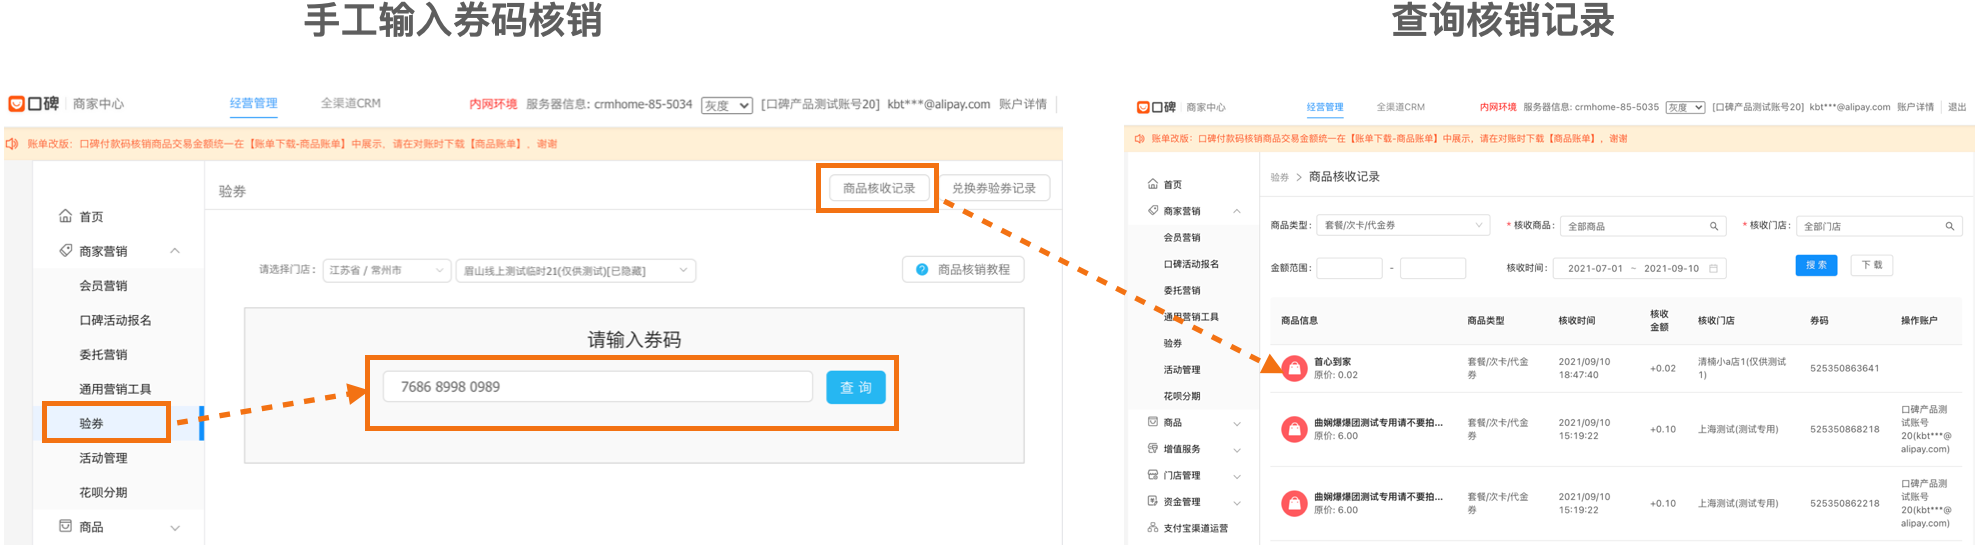Open the 江苏省 / 常州市 region dropdown
This screenshot has height=550, width=1986.
386,270
